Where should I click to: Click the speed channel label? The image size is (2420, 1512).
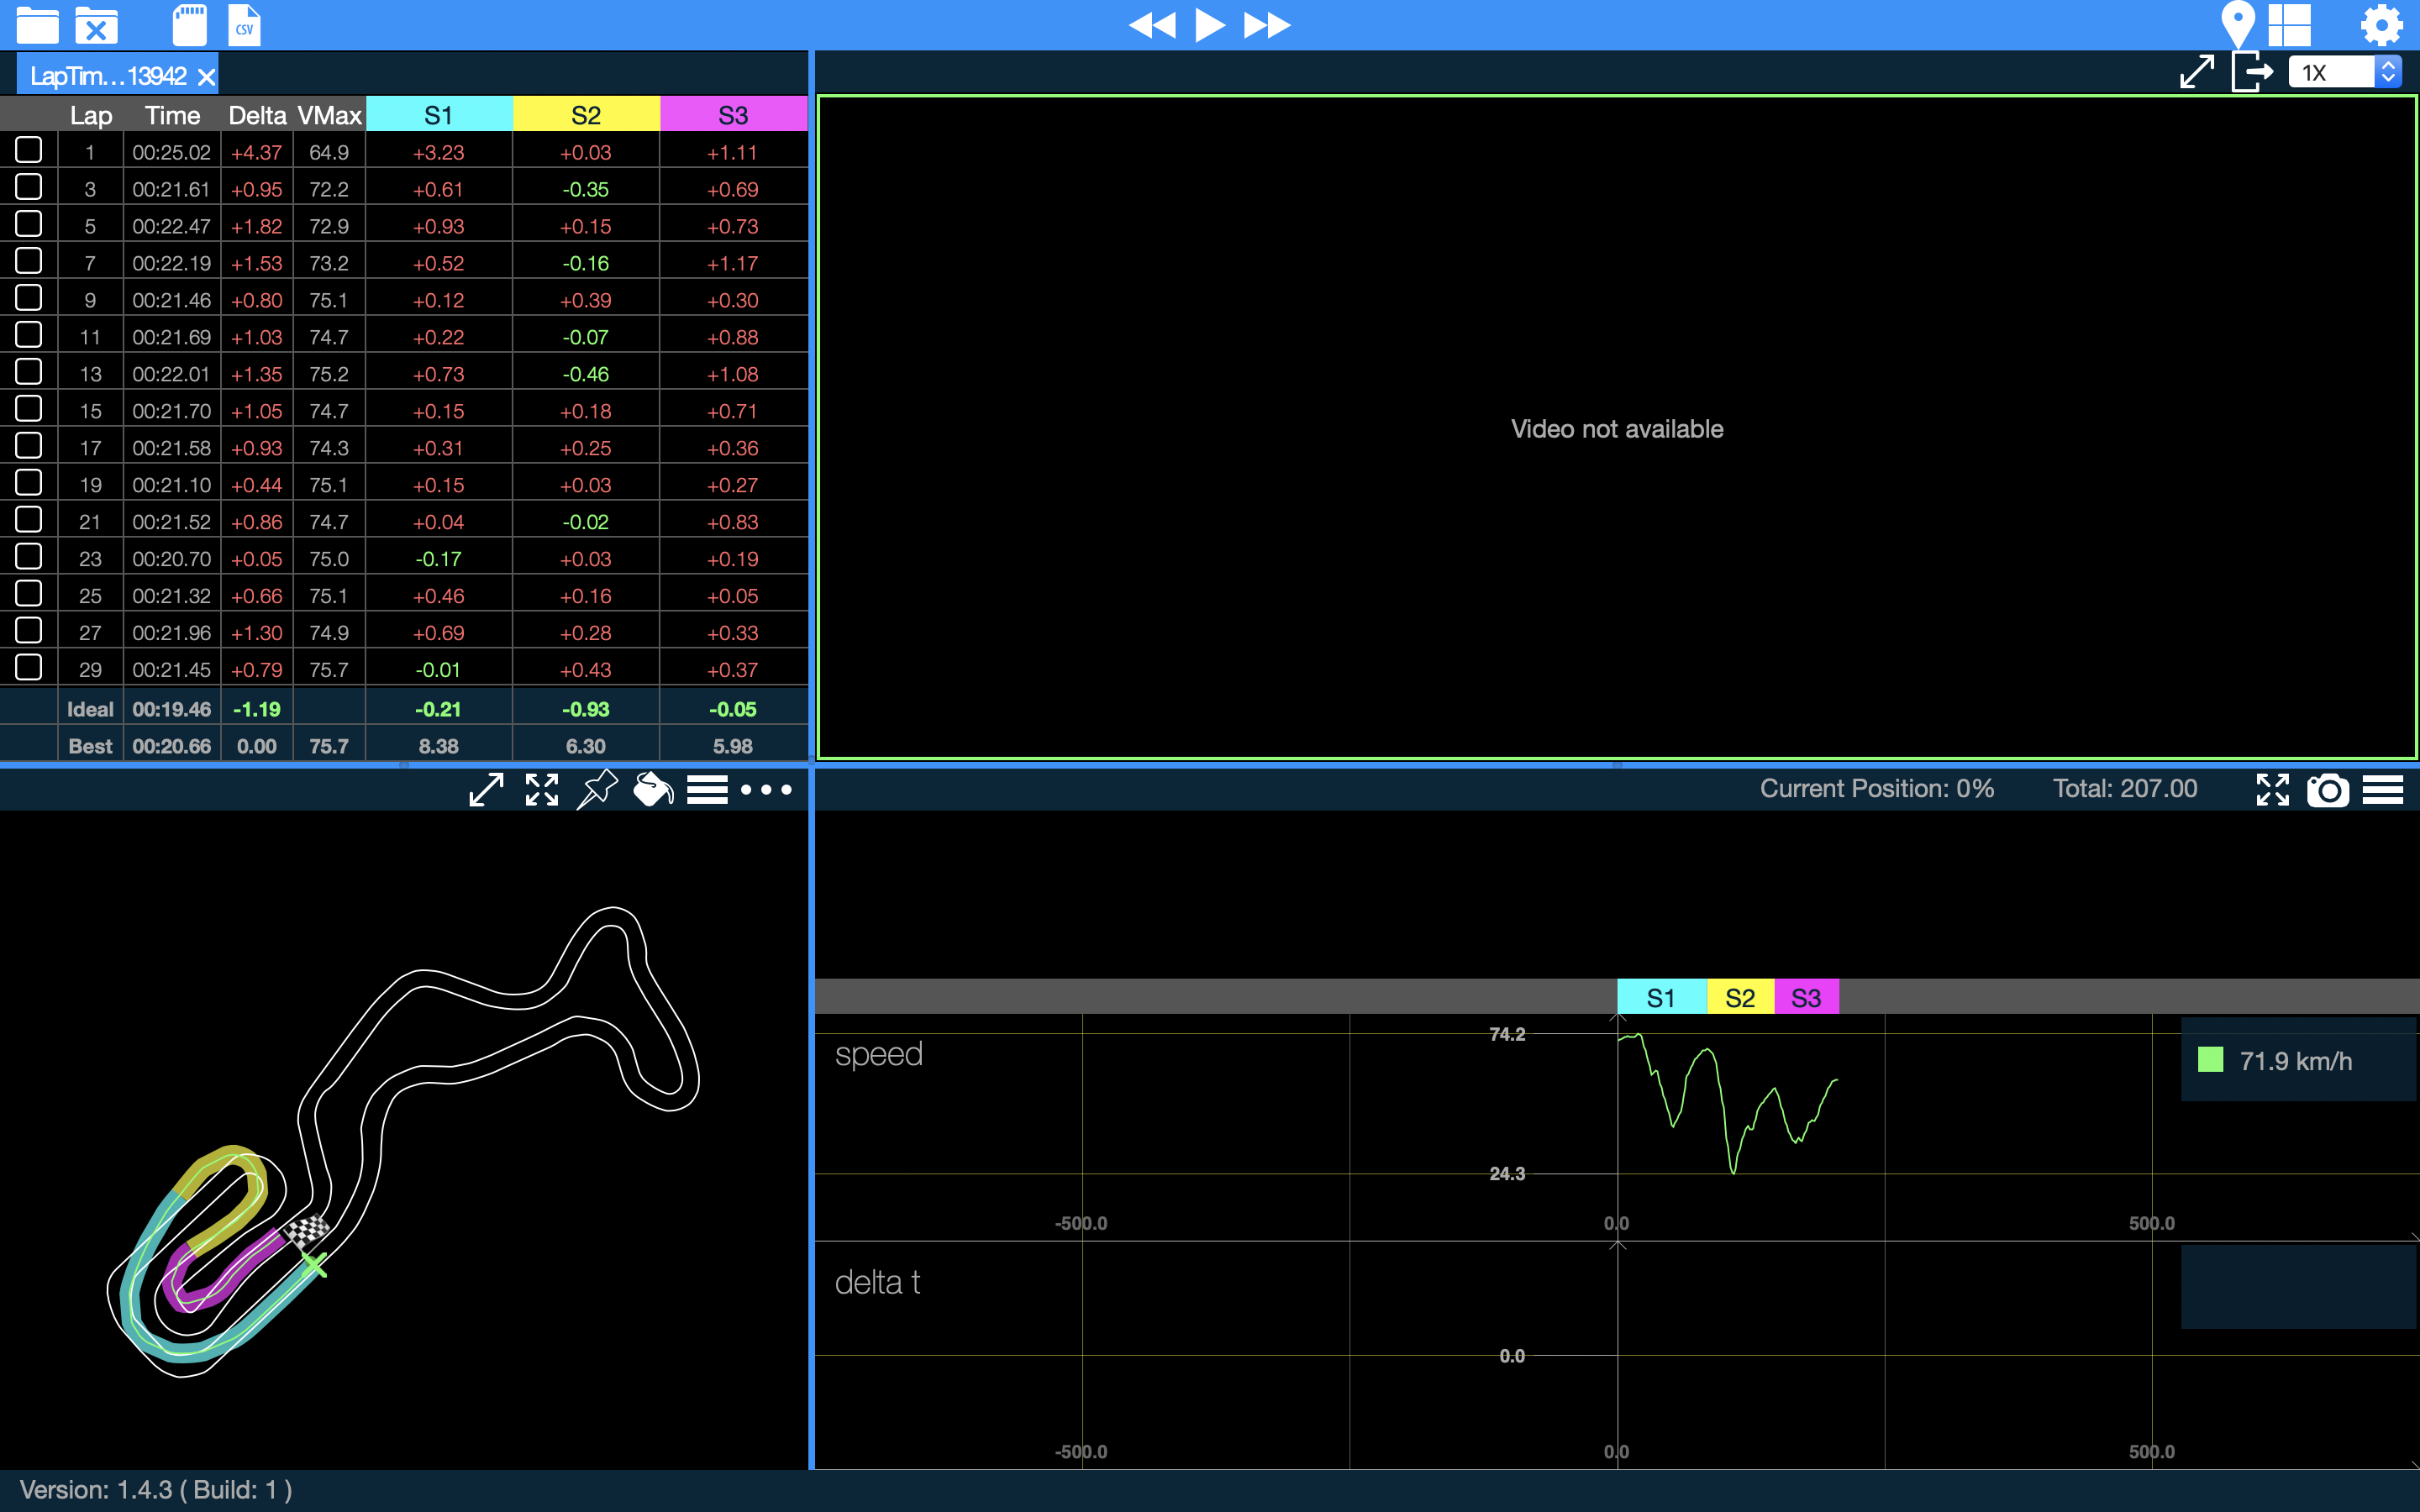pos(878,1054)
